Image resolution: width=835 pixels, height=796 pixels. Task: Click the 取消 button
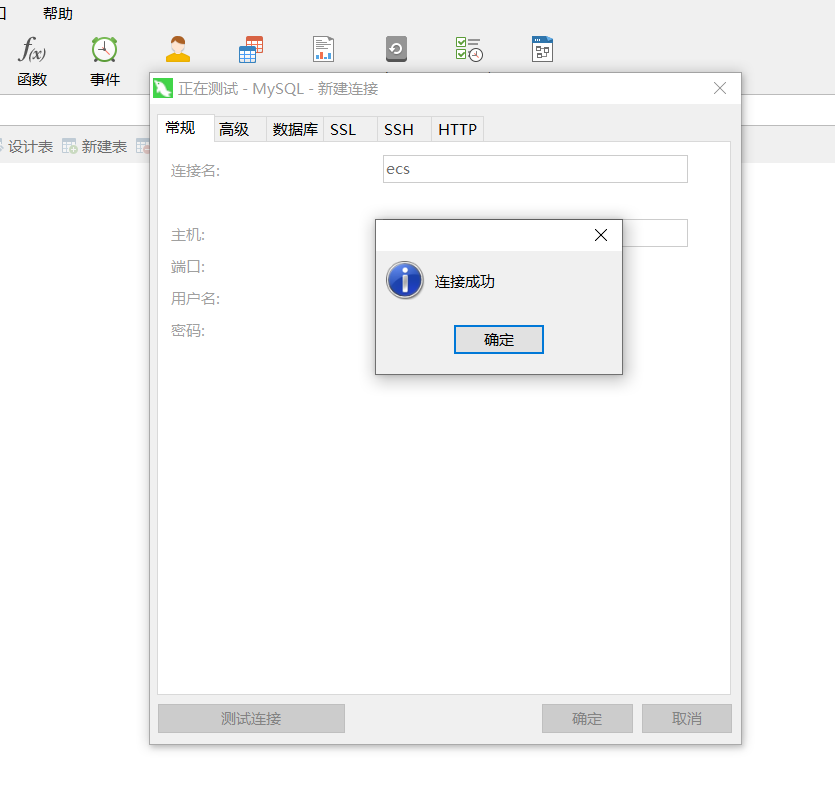(x=687, y=719)
